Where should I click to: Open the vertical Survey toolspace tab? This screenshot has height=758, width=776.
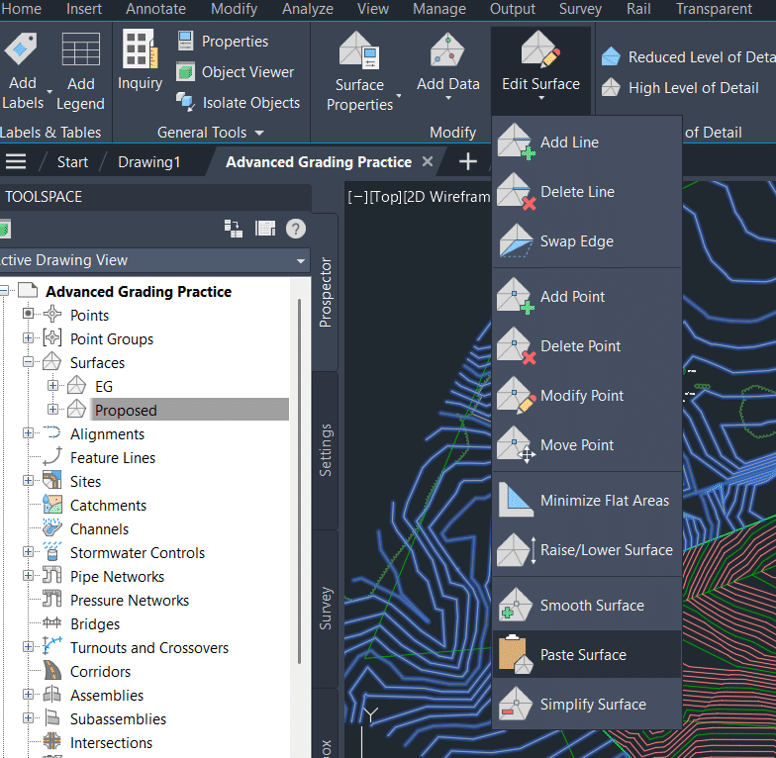[325, 608]
